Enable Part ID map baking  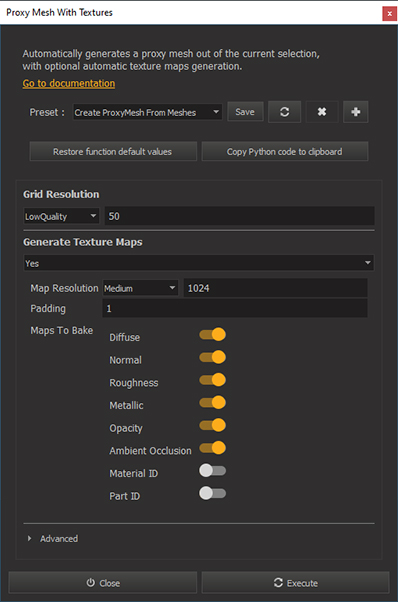(212, 493)
